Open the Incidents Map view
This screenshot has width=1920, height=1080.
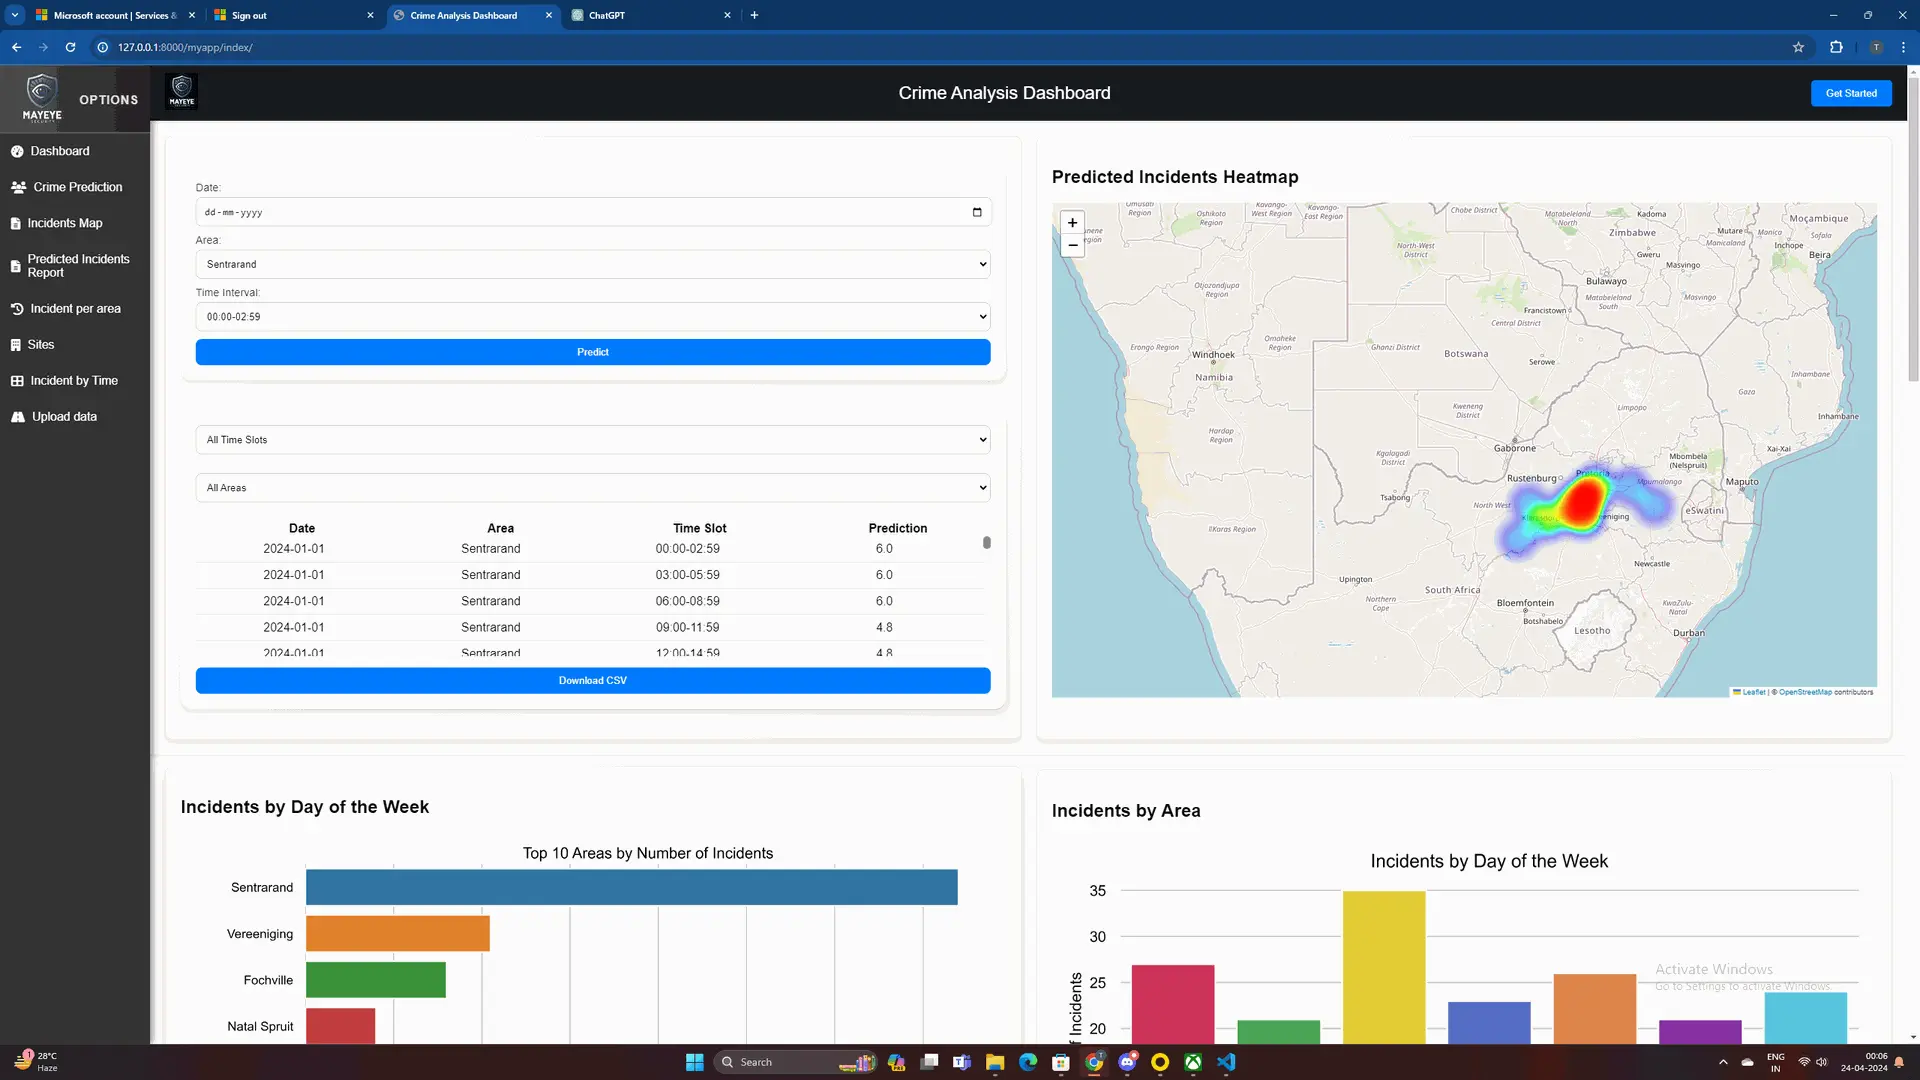coord(67,223)
